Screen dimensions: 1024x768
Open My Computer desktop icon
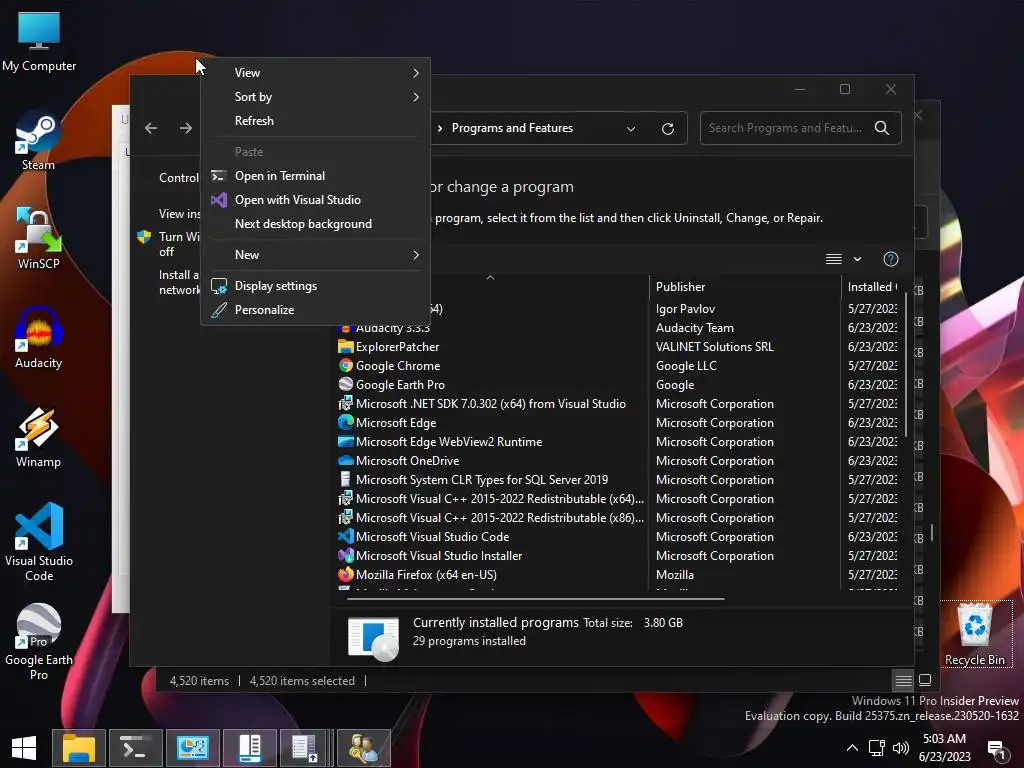[39, 42]
